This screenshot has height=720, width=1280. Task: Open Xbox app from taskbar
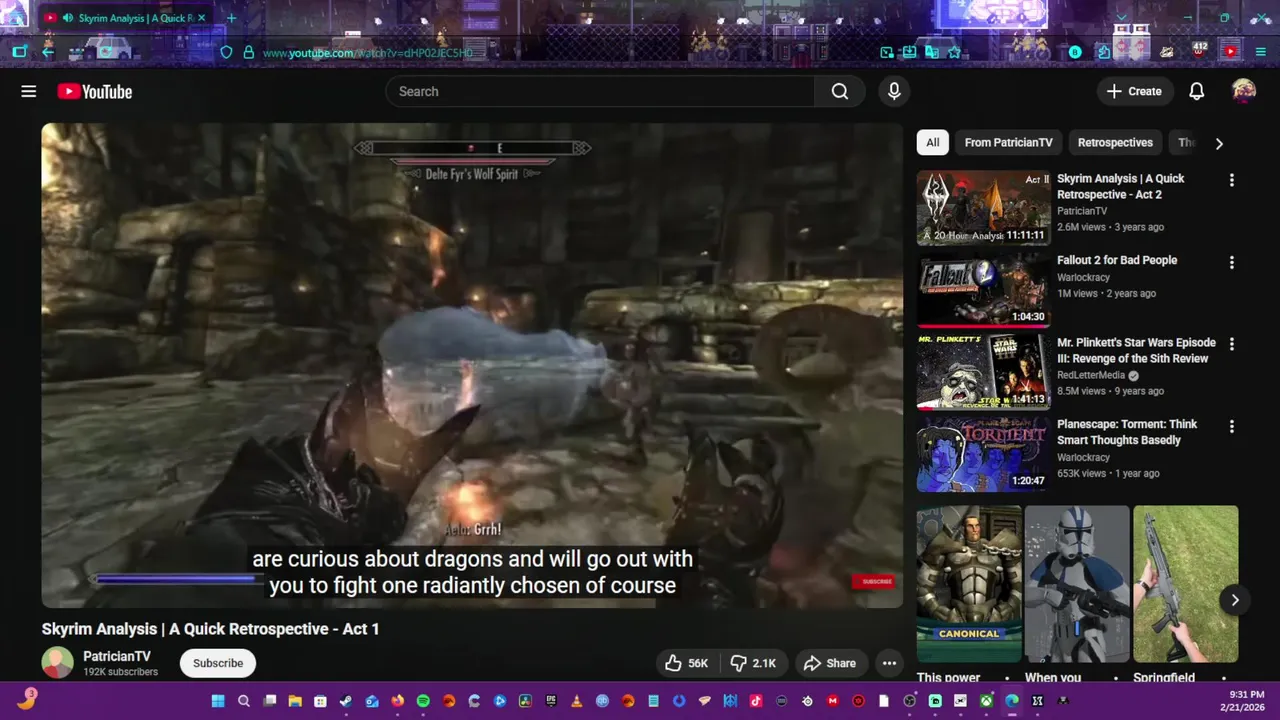tap(986, 701)
